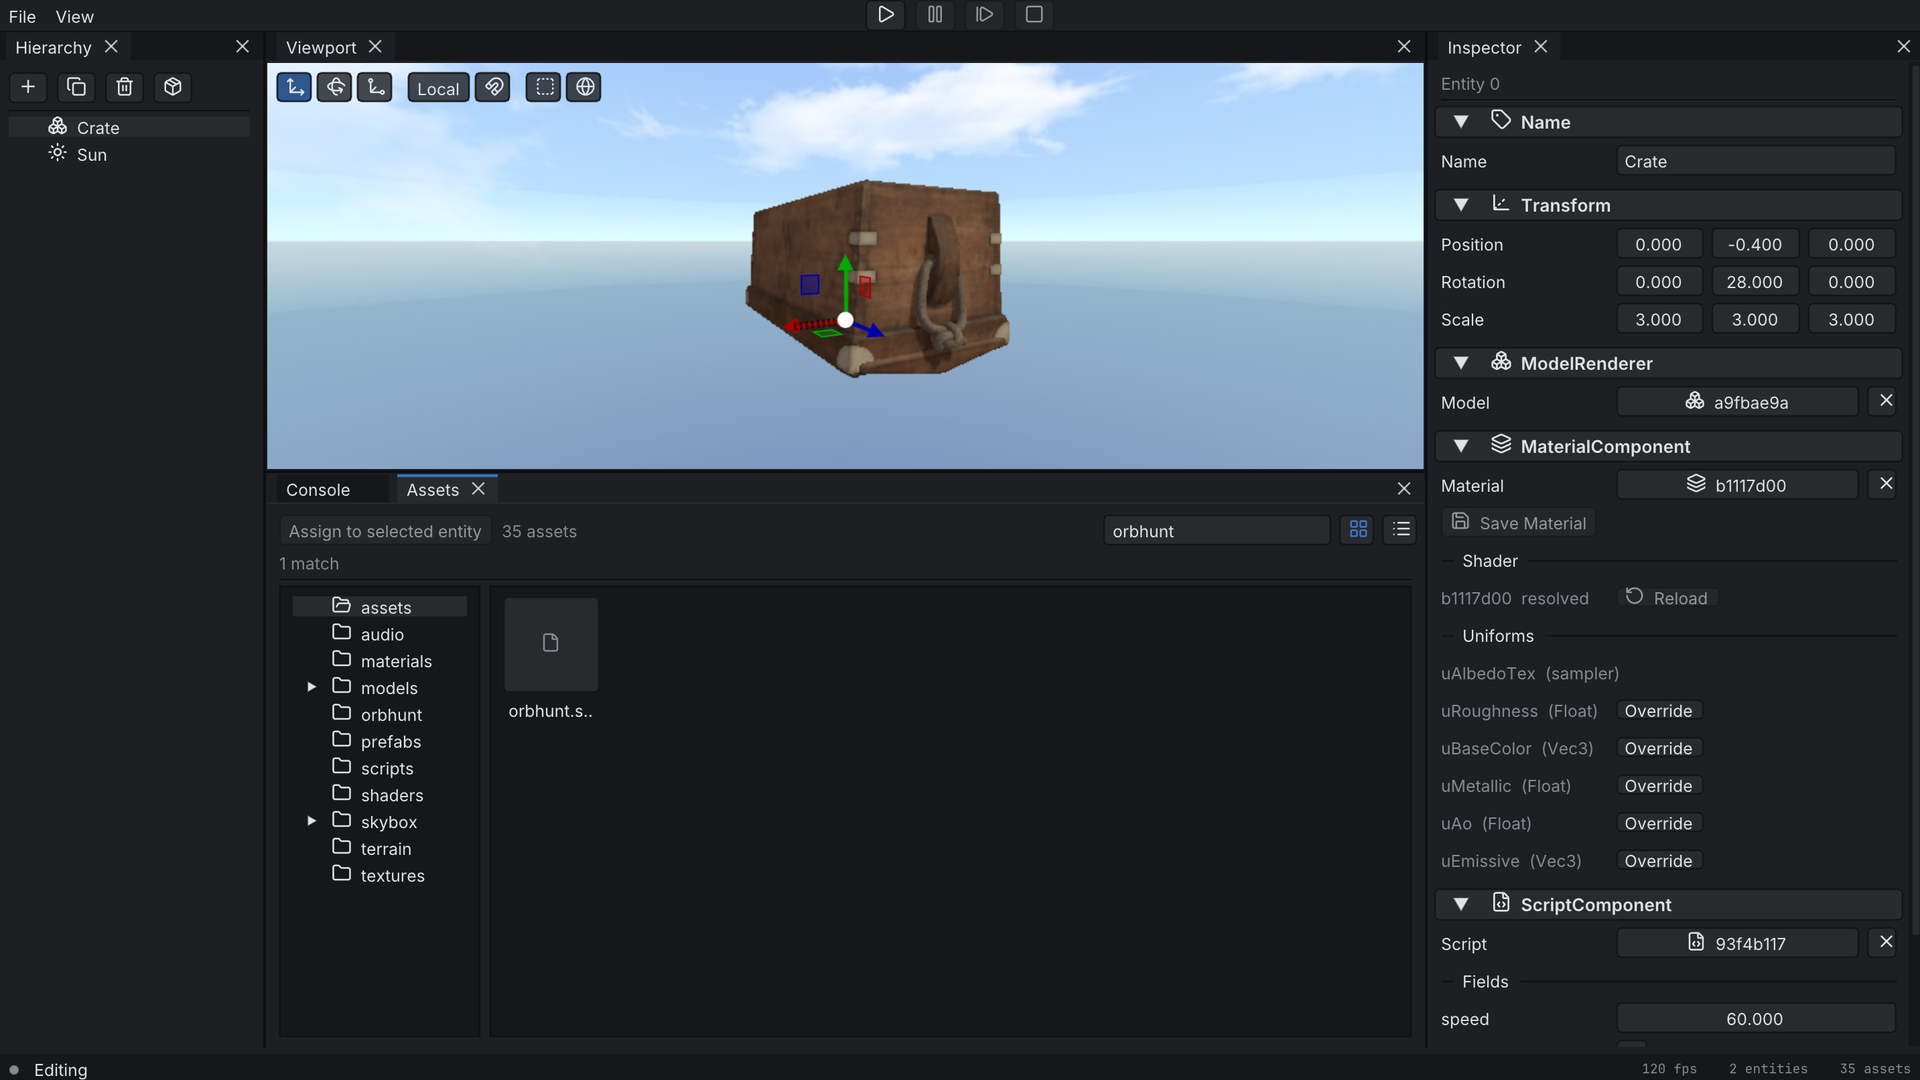Add a new entity with plus icon

click(28, 87)
